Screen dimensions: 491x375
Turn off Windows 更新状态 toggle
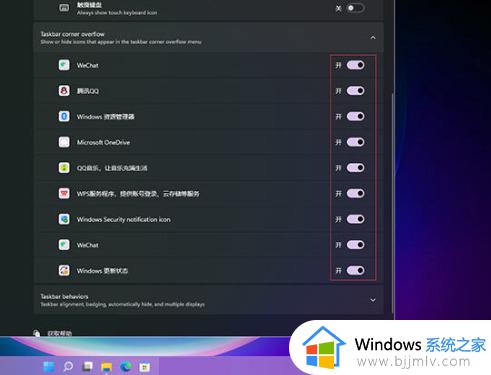point(355,270)
